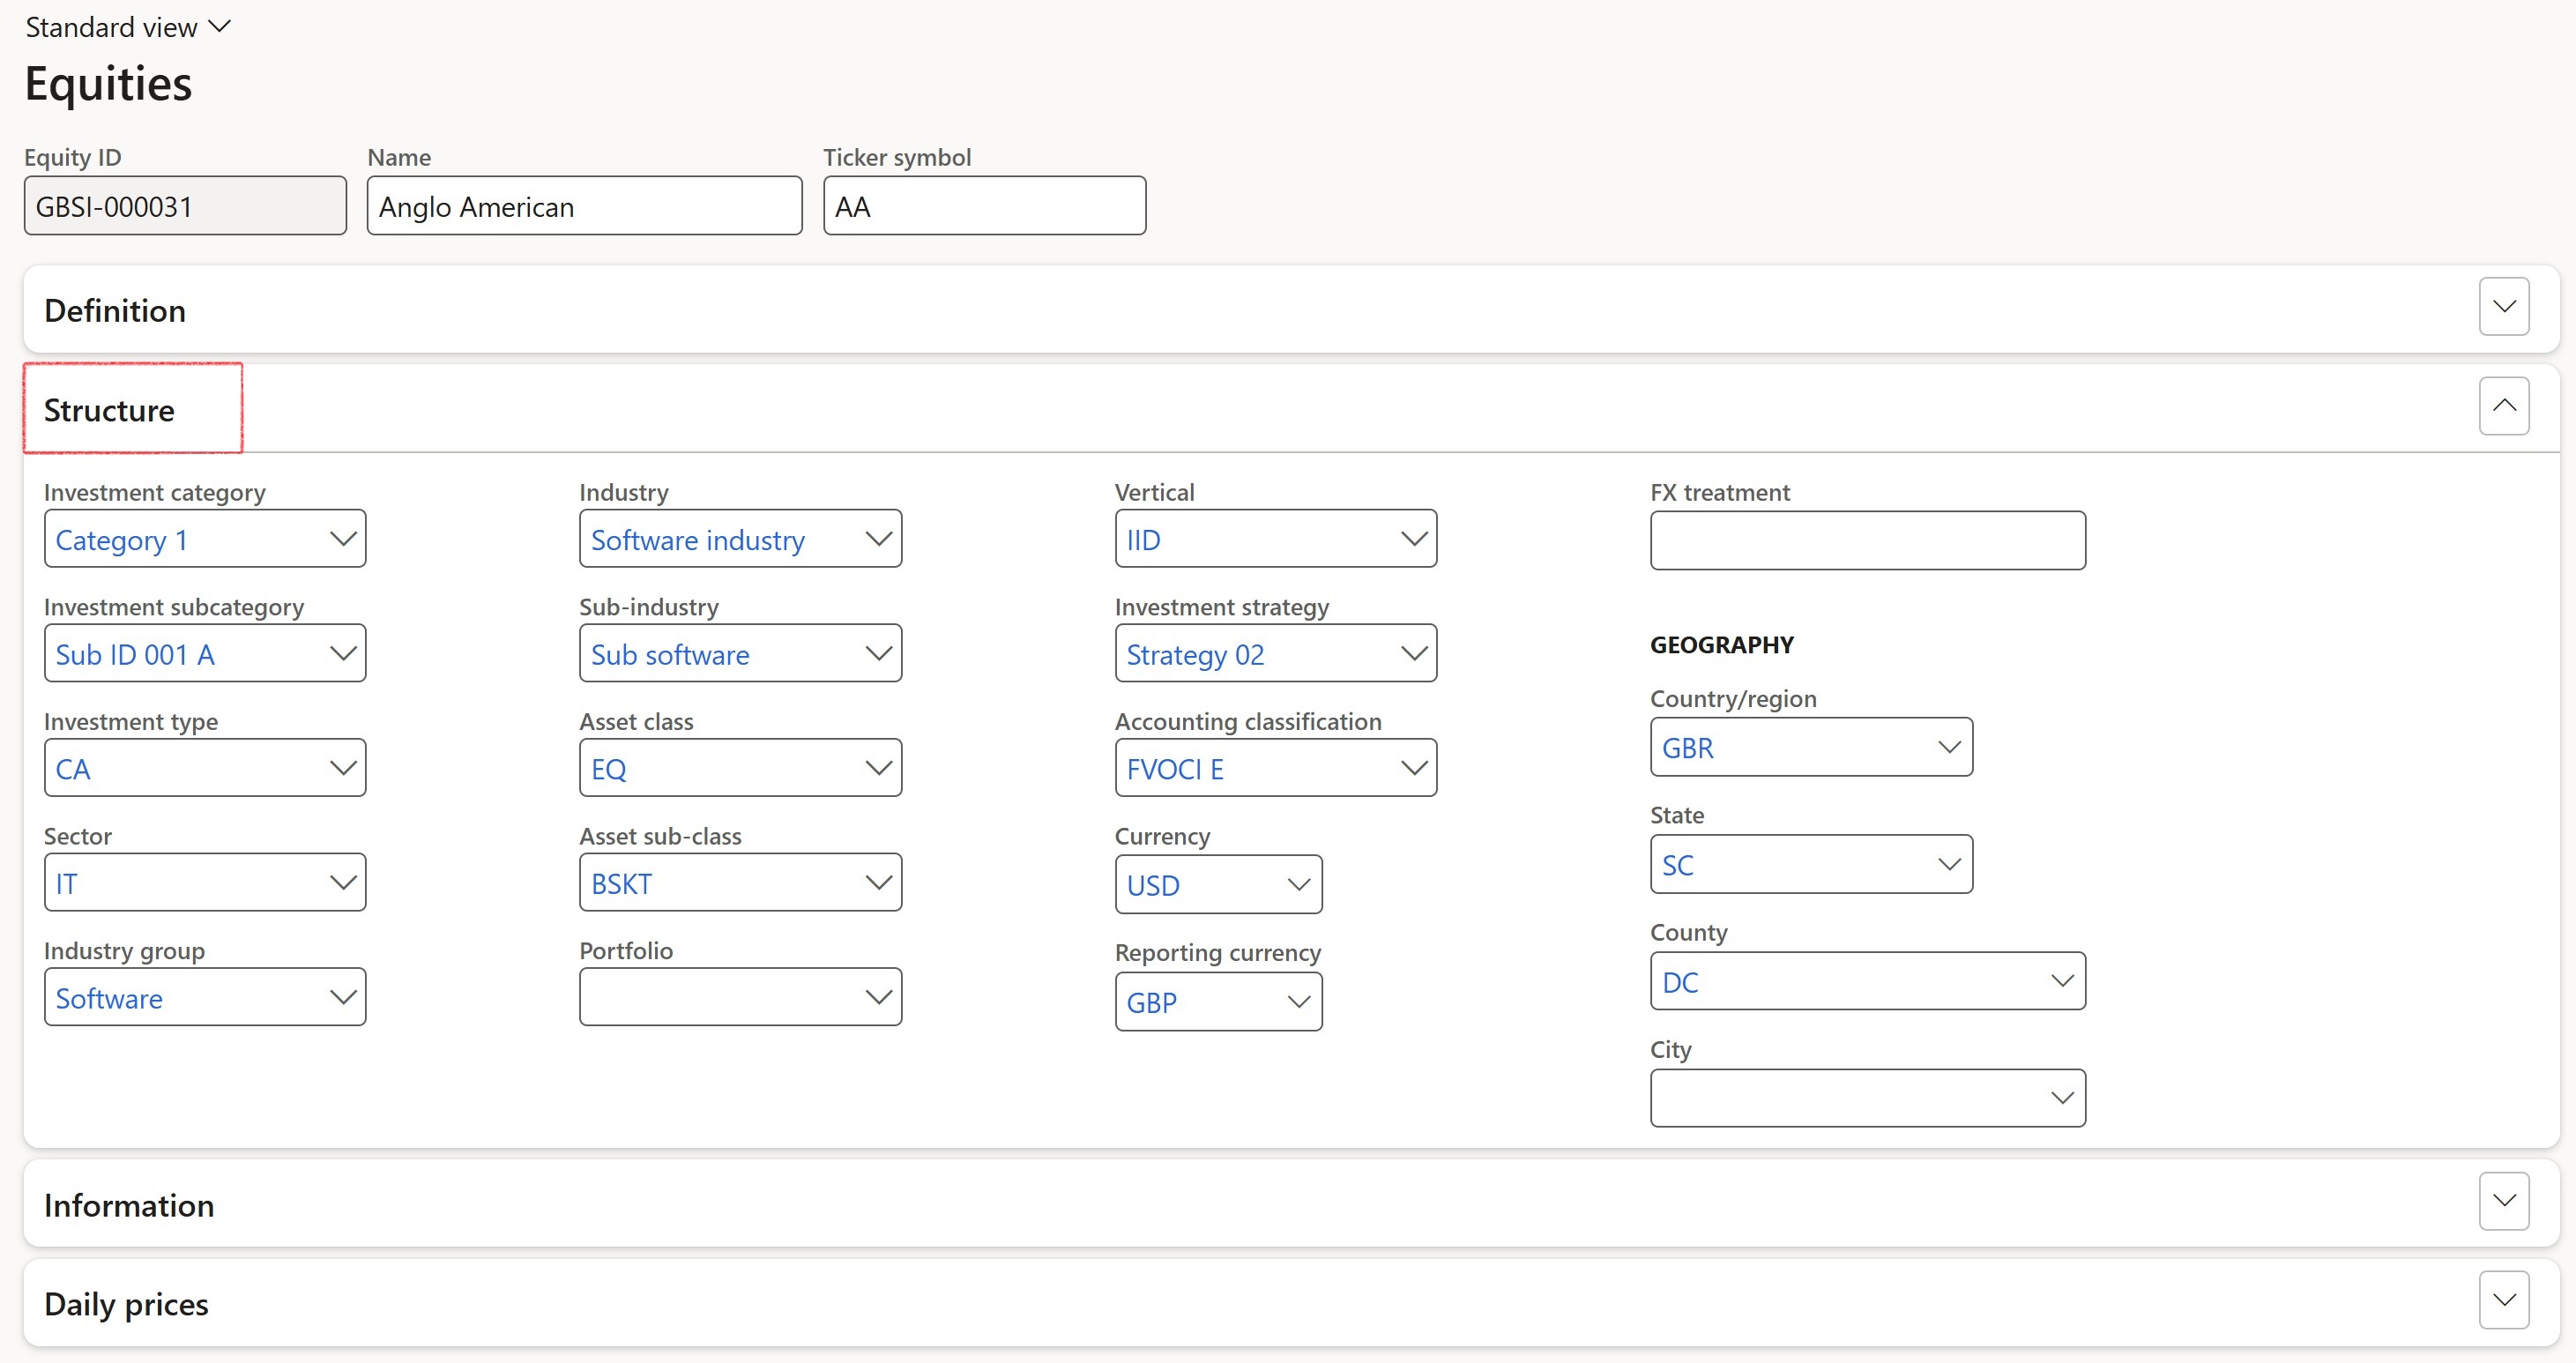Open the Reporting currency dropdown
The height and width of the screenshot is (1363, 2576).
[x=1299, y=1002]
